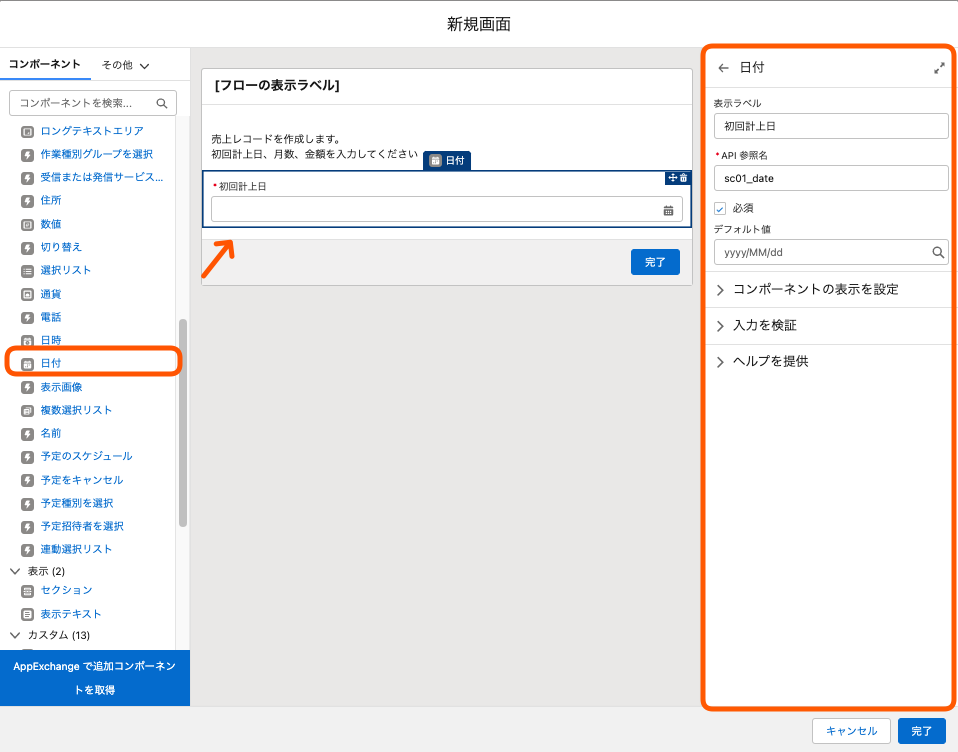Click the 通貨 component icon
This screenshot has width=958, height=752.
pyautogui.click(x=27, y=294)
